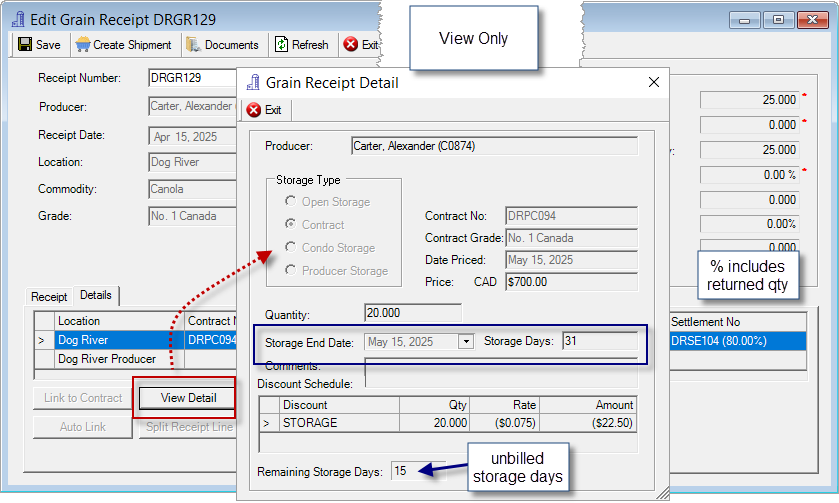Switch to the Details tab

(96, 295)
